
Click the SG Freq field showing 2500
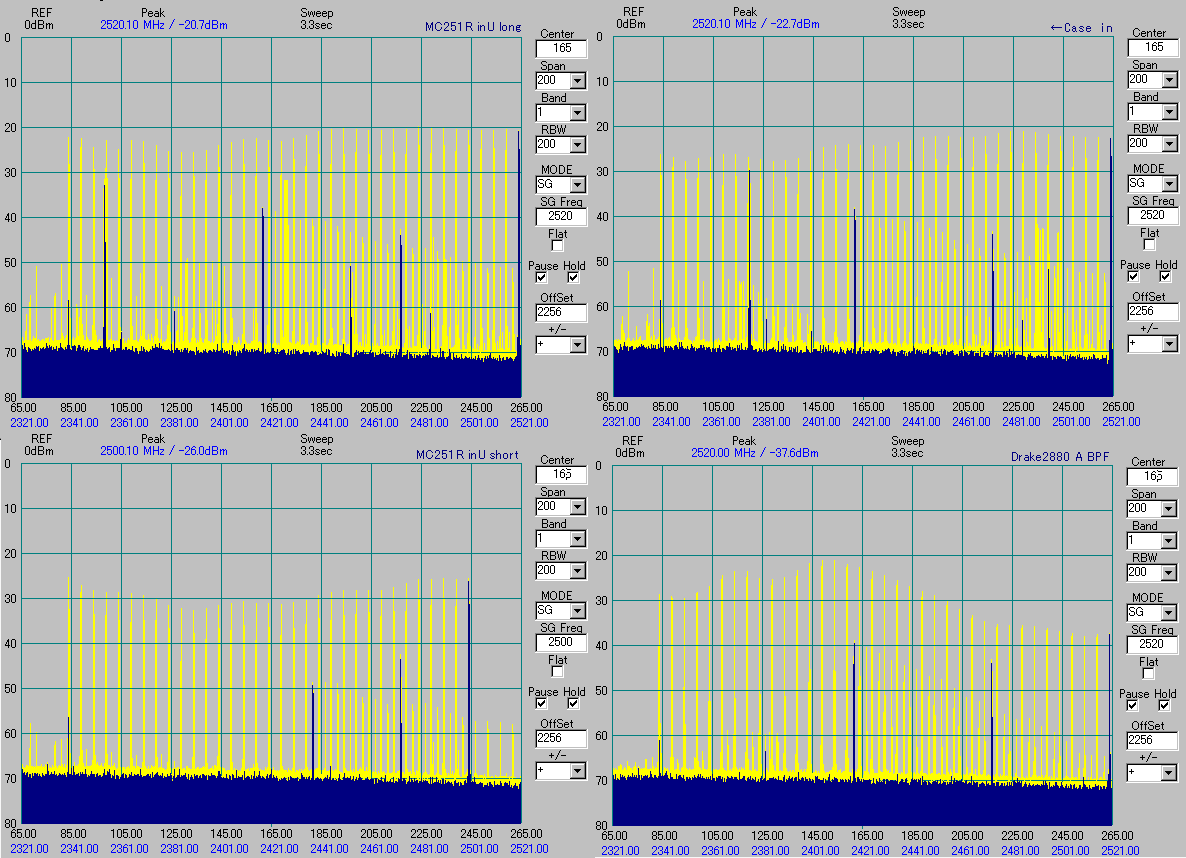tap(560, 642)
